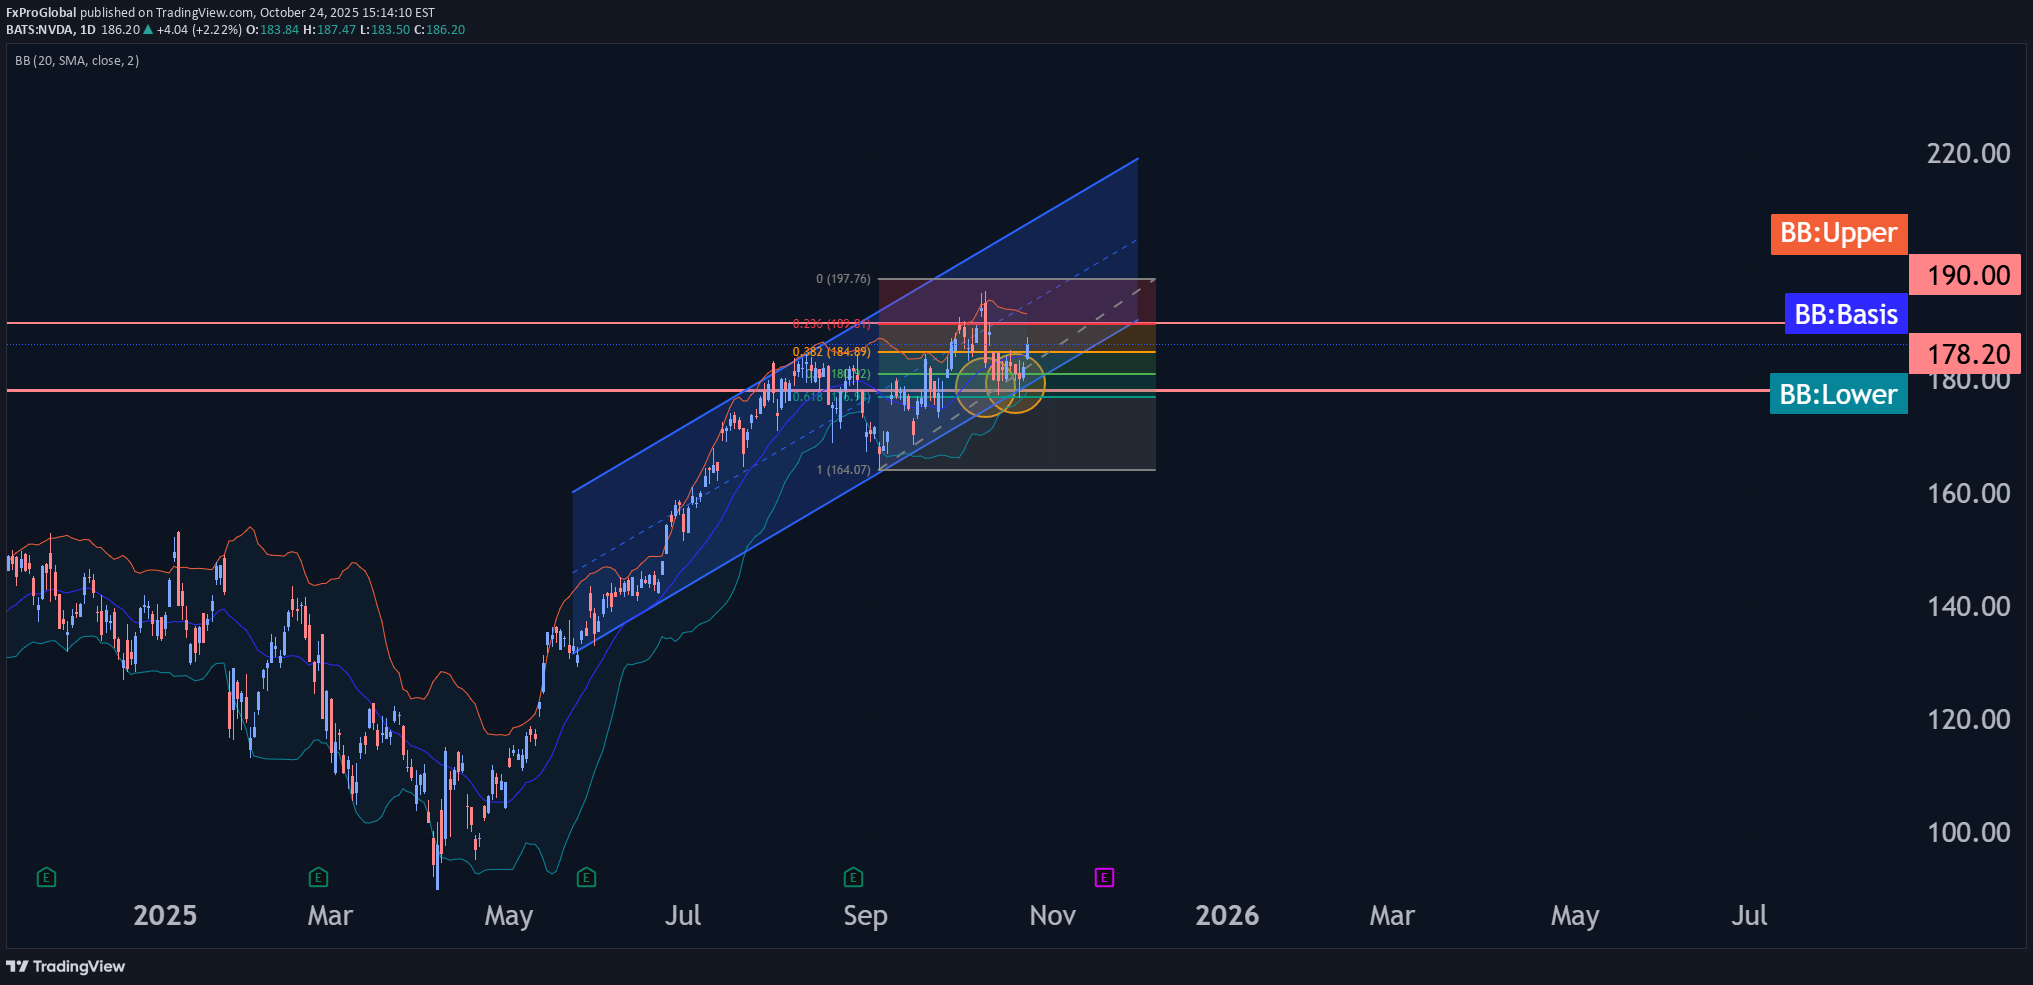This screenshot has height=985, width=2033.
Task: Open the earnings marker between May and Jul 2025
Action: coord(587,878)
